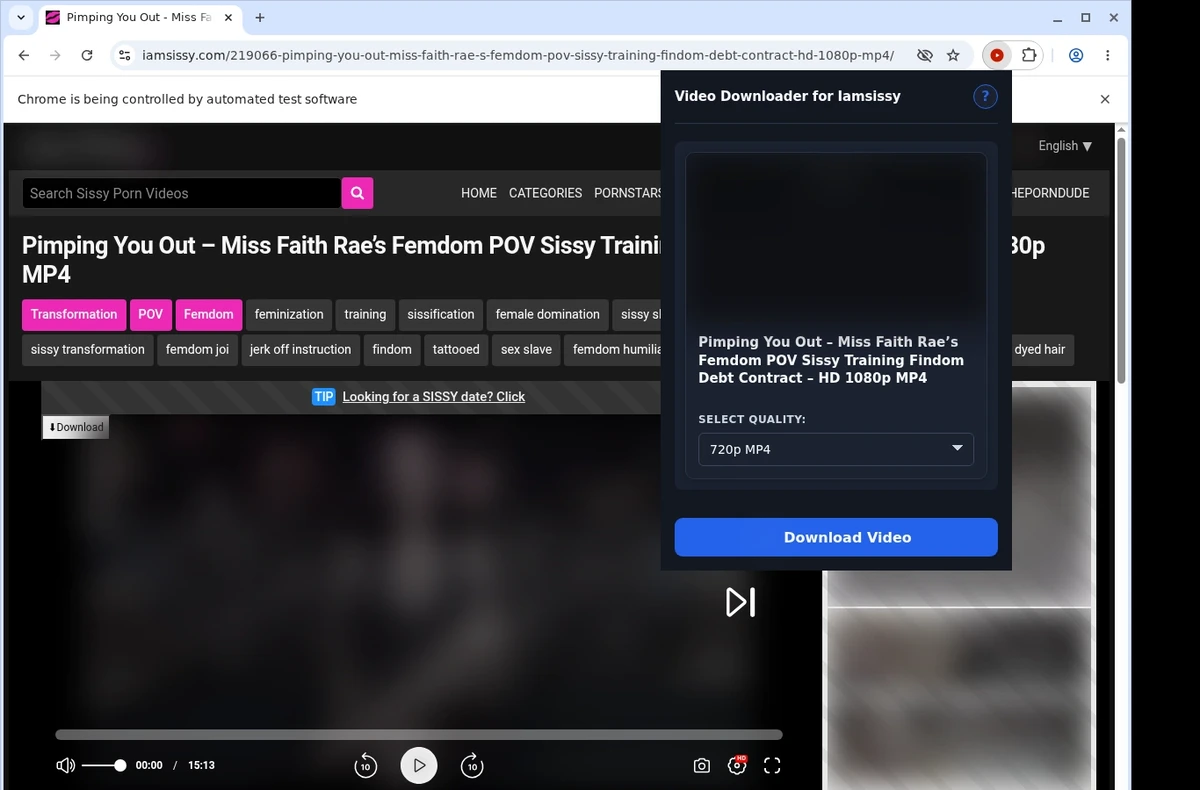1200x790 pixels.
Task: Click the Download Video button
Action: point(836,537)
